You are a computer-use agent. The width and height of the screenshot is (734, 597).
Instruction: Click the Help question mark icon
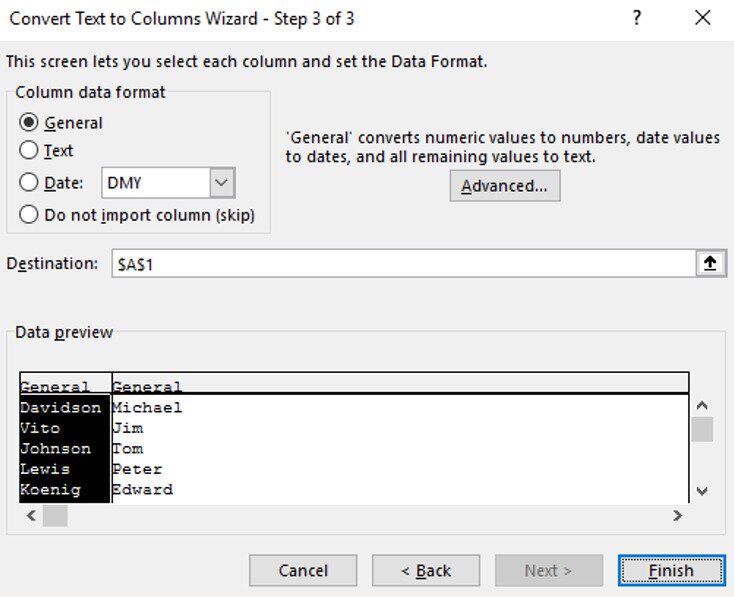[637, 18]
